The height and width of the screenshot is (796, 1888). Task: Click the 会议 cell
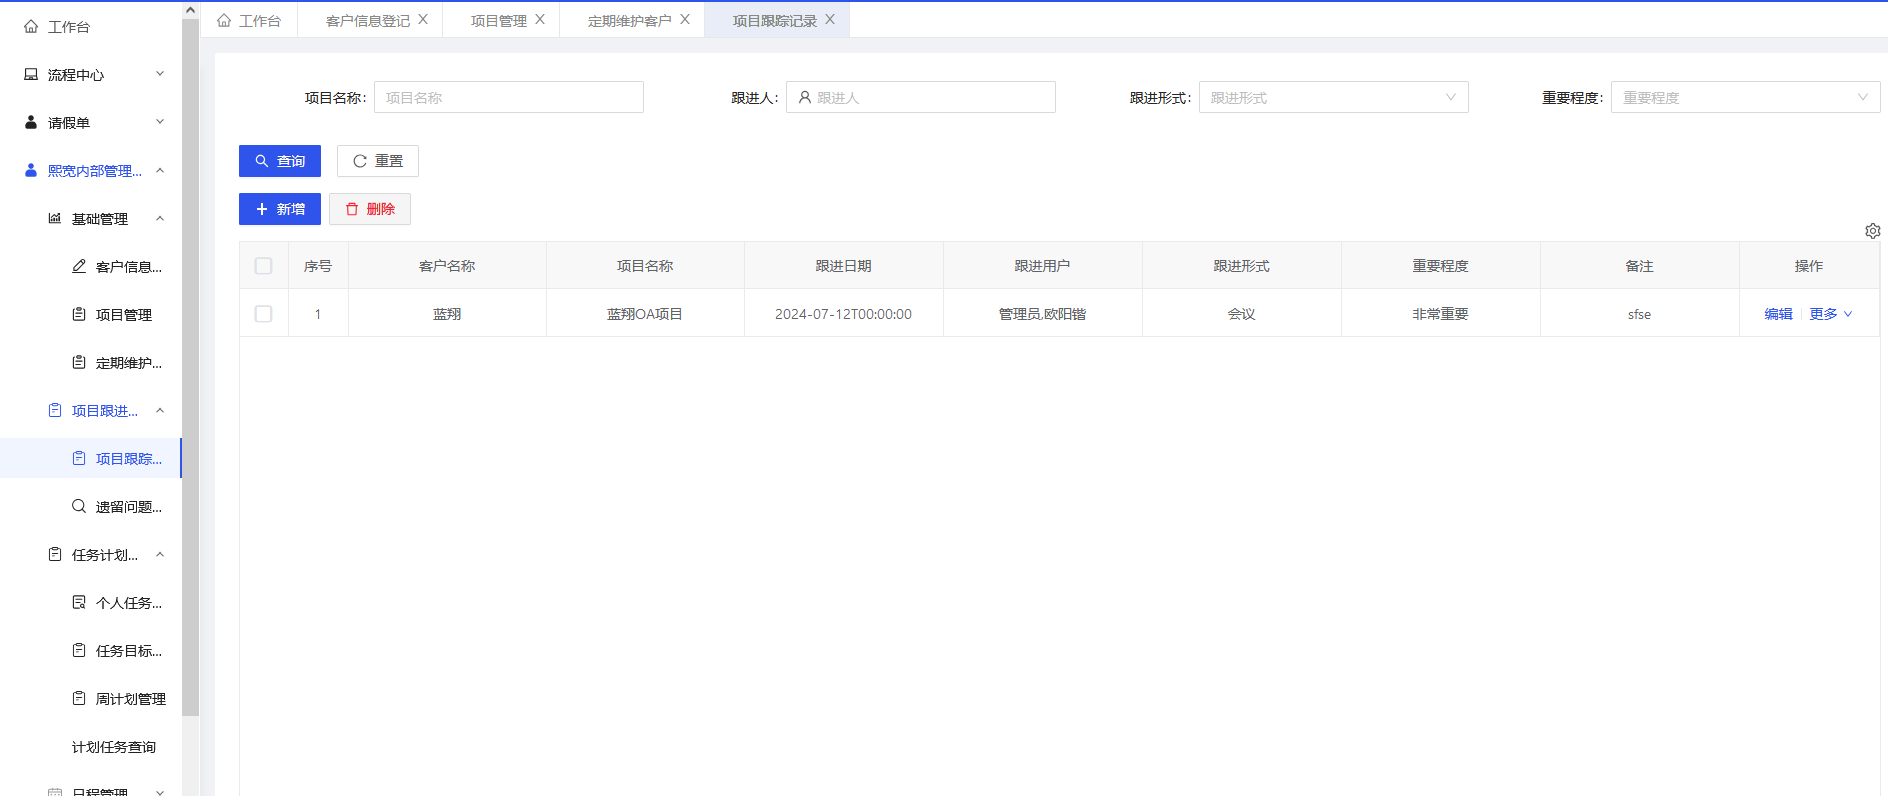1241,314
